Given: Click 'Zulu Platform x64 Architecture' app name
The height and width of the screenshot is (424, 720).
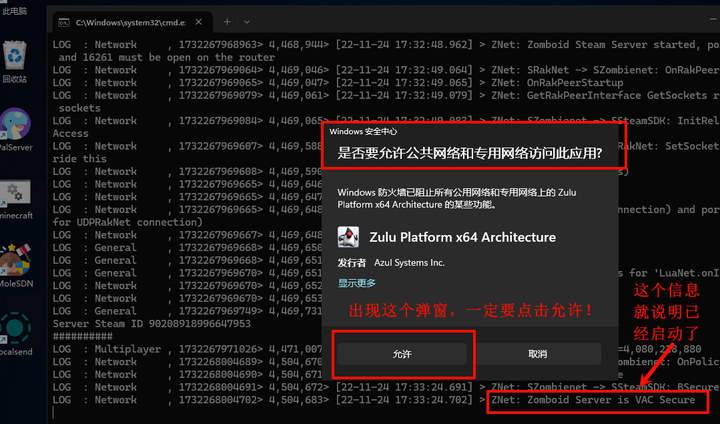Looking at the screenshot, I should 462,237.
